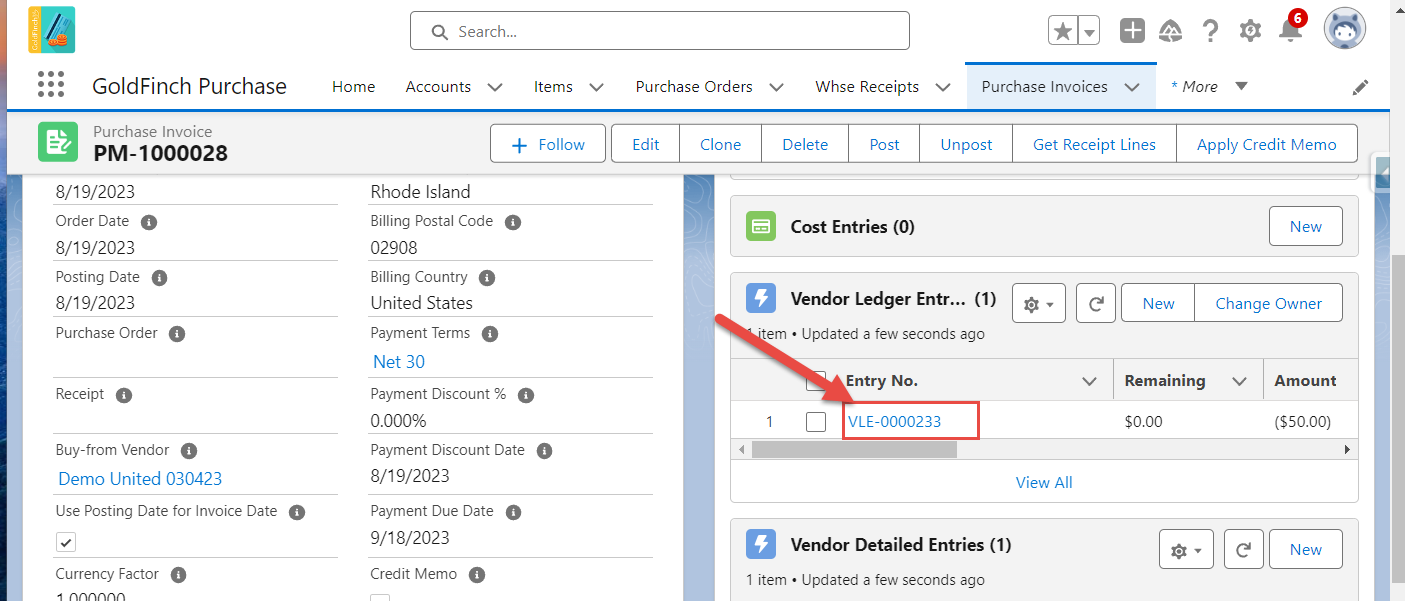The height and width of the screenshot is (601, 1405).
Task: Open Vendor Ledger Entries list settings gear
Action: click(x=1039, y=303)
